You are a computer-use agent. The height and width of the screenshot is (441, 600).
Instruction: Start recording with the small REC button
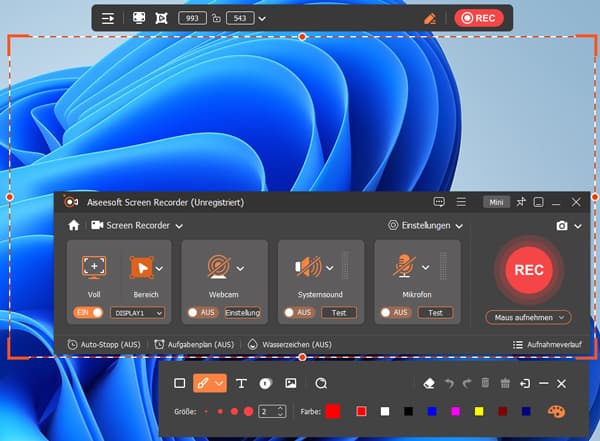click(x=479, y=18)
